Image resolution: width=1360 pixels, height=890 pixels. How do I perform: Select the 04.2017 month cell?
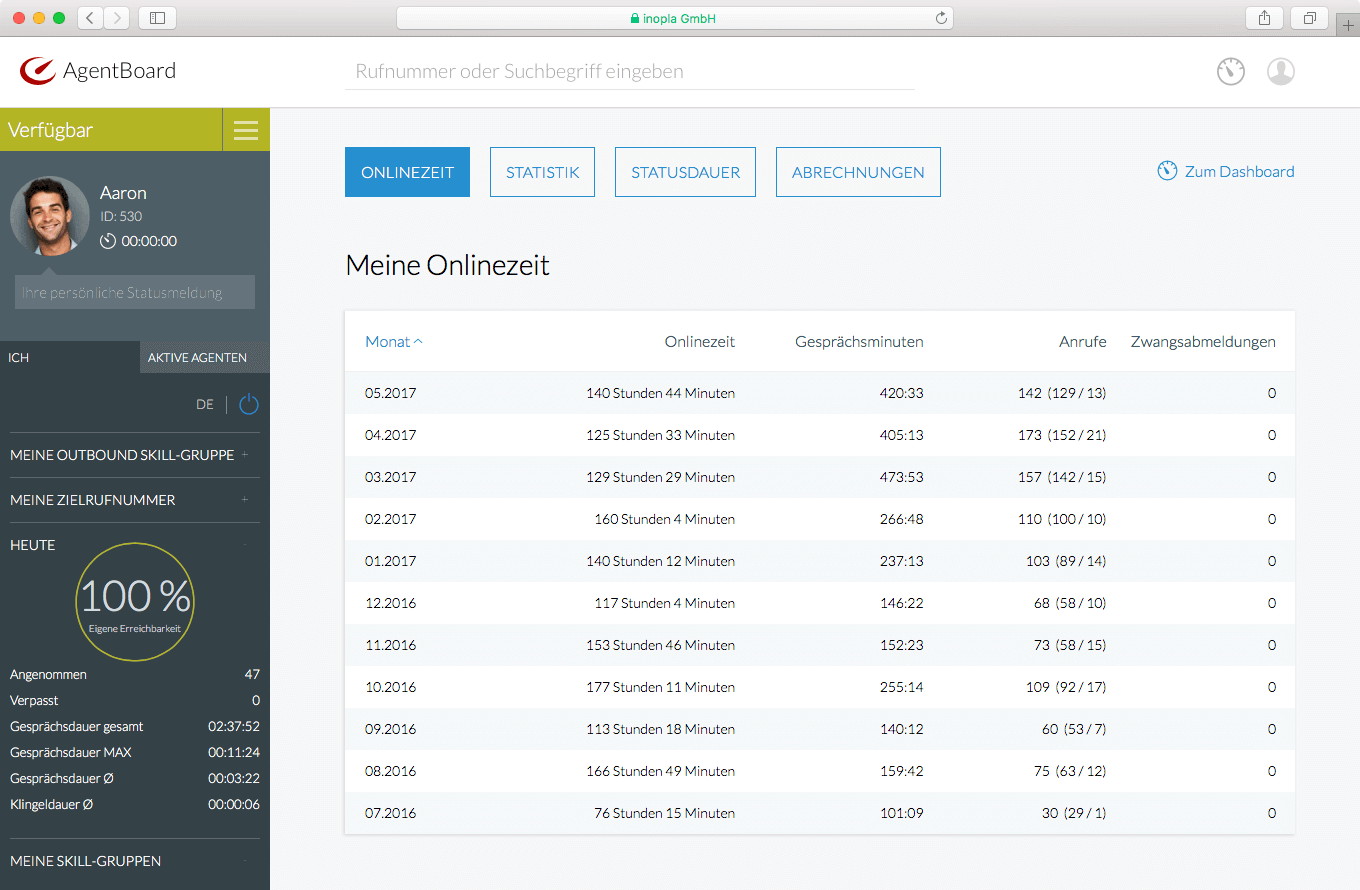[391, 435]
